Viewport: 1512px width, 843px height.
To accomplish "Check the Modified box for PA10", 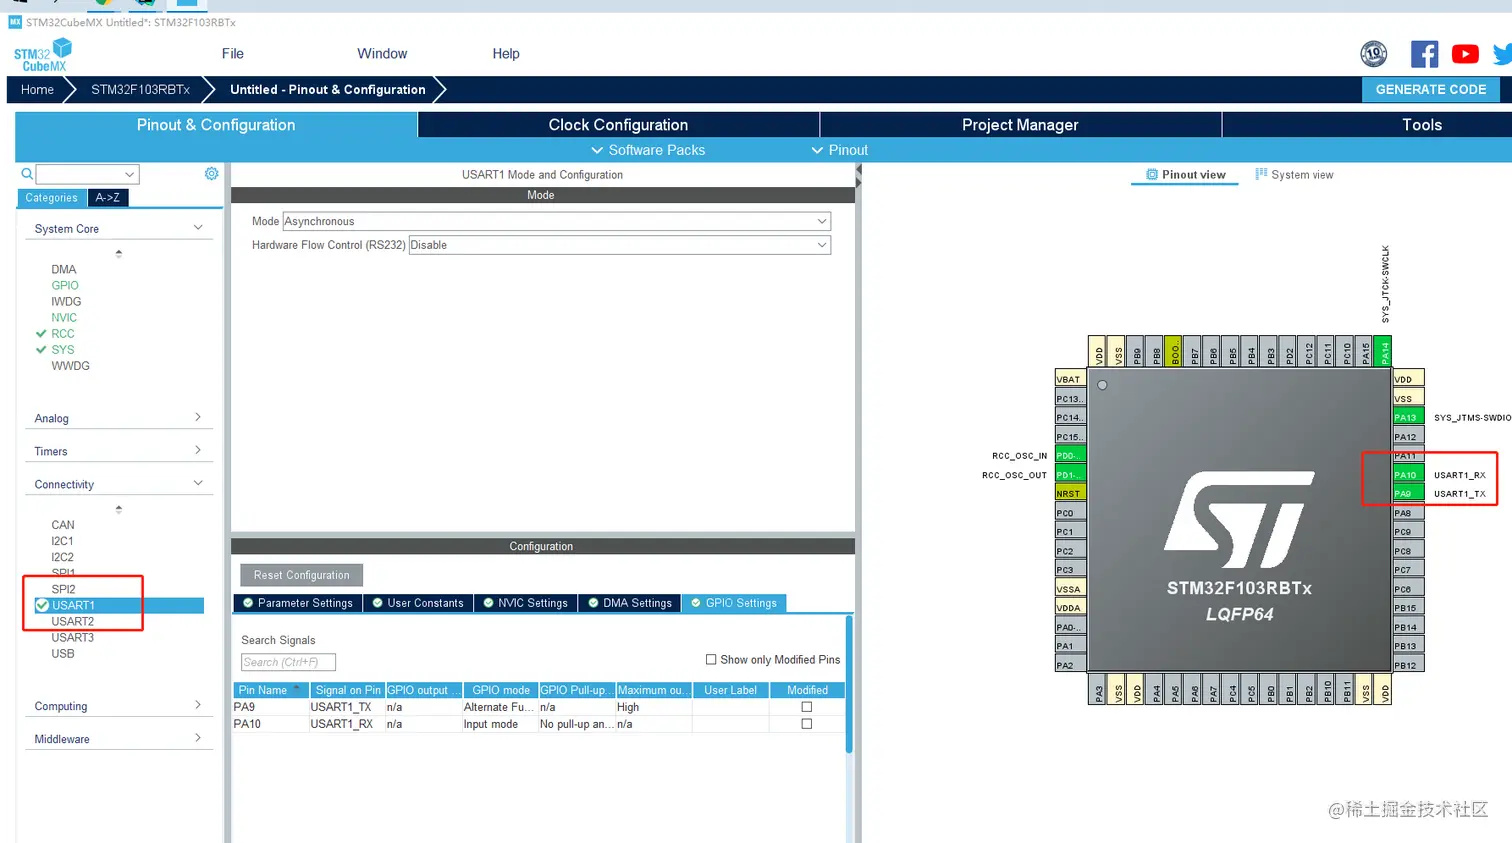I will point(806,724).
